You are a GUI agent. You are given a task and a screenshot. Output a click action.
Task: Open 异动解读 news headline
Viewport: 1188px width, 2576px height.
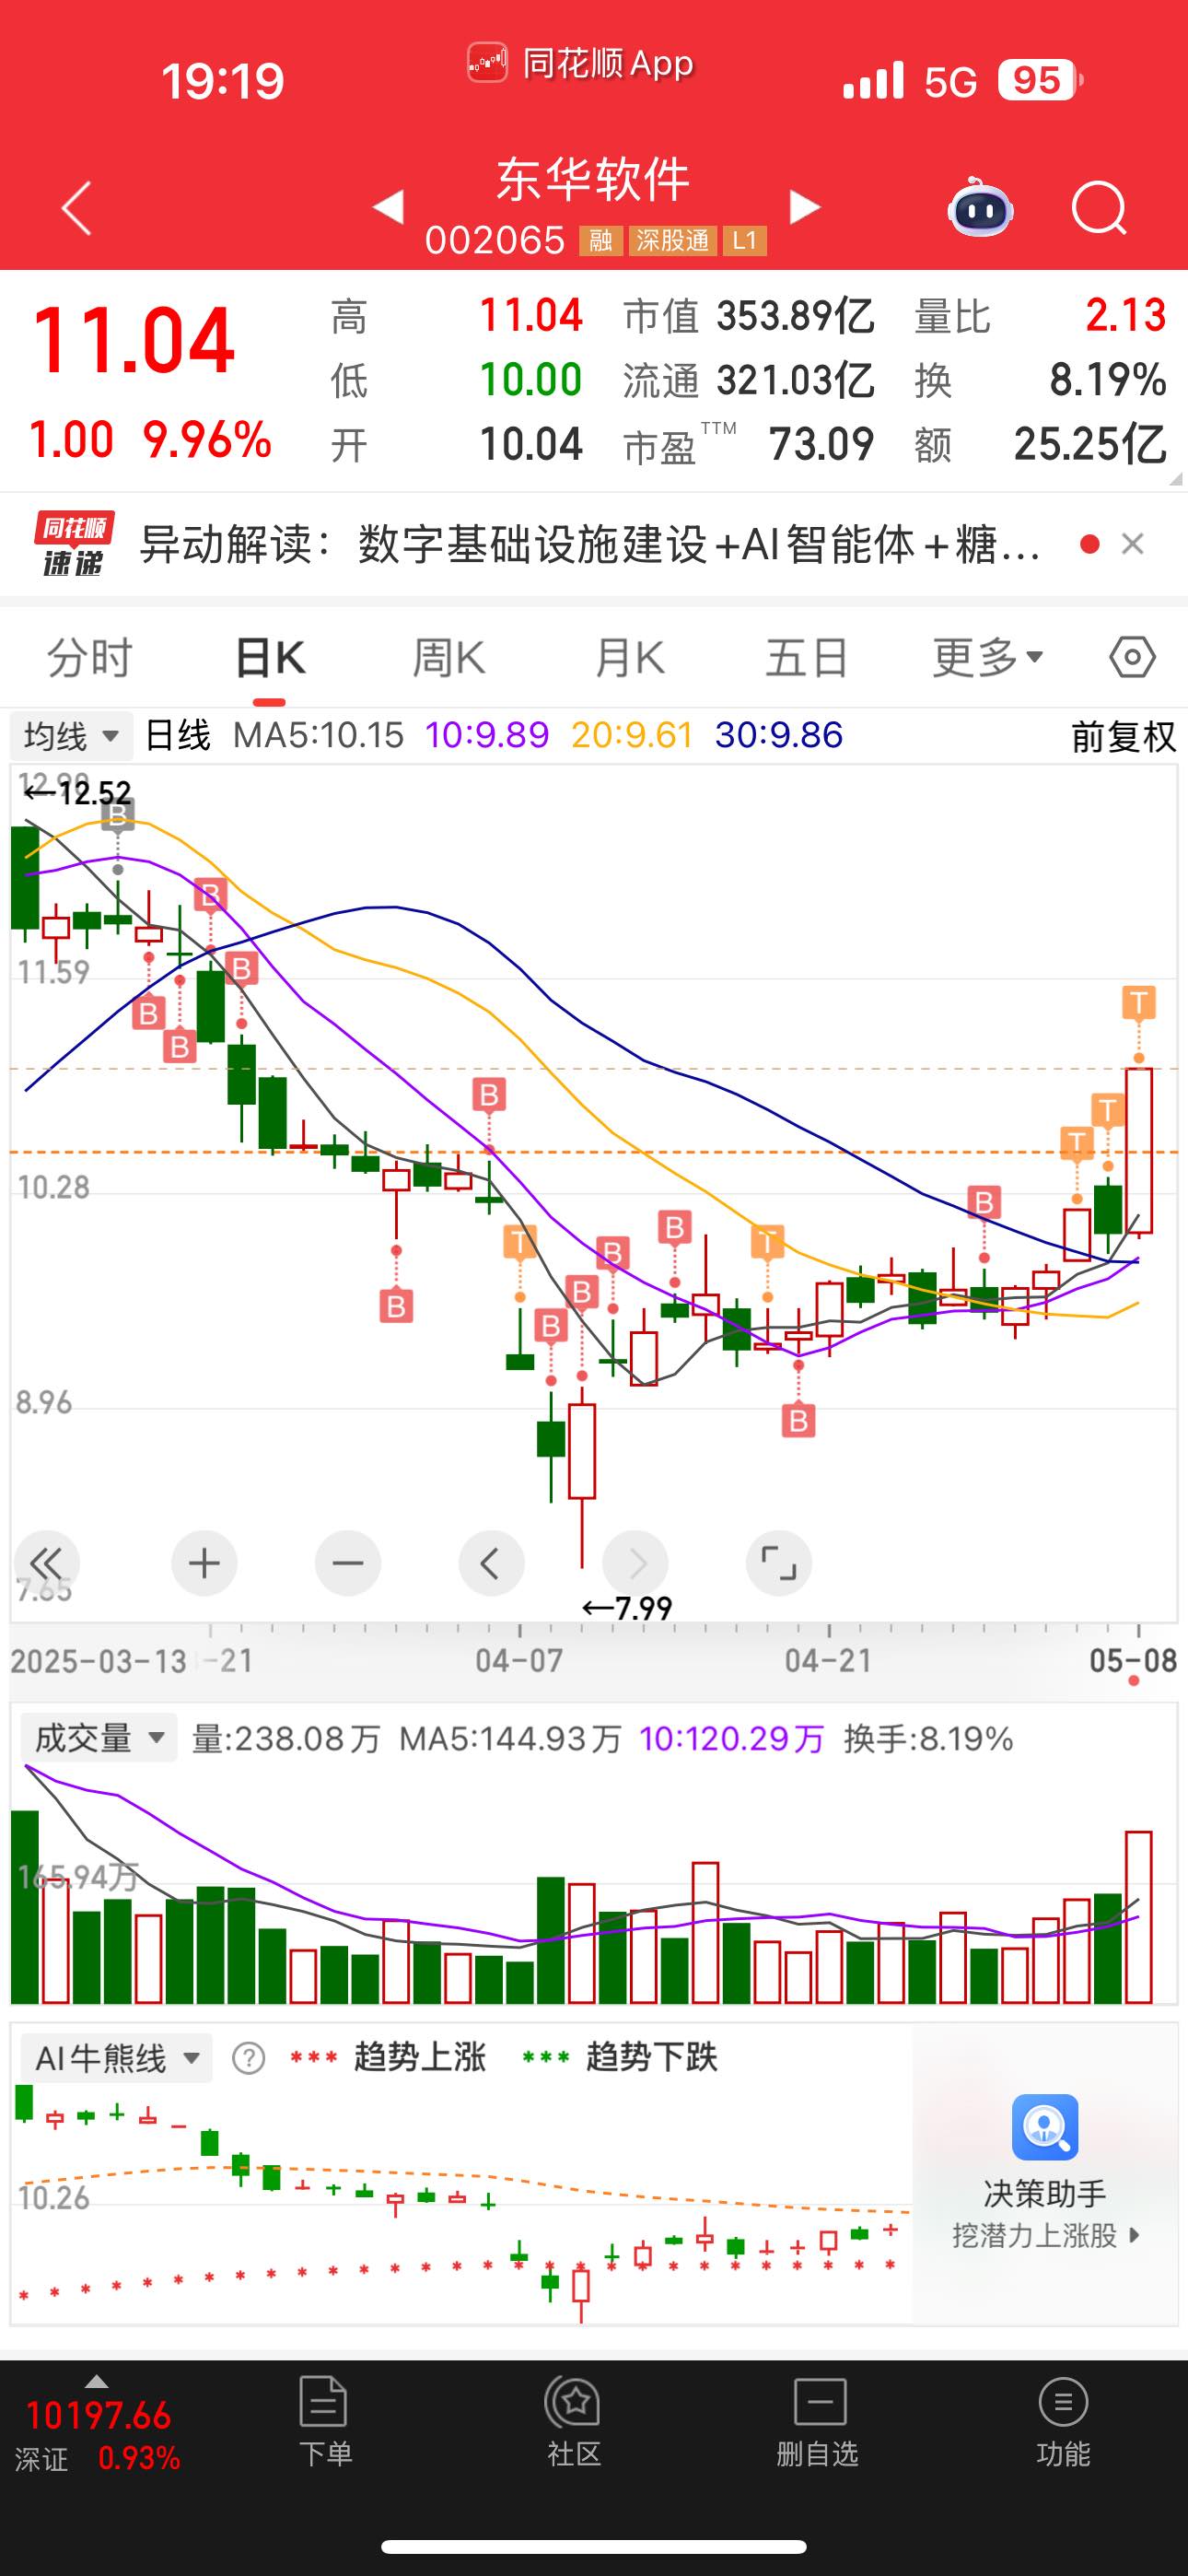[590, 545]
